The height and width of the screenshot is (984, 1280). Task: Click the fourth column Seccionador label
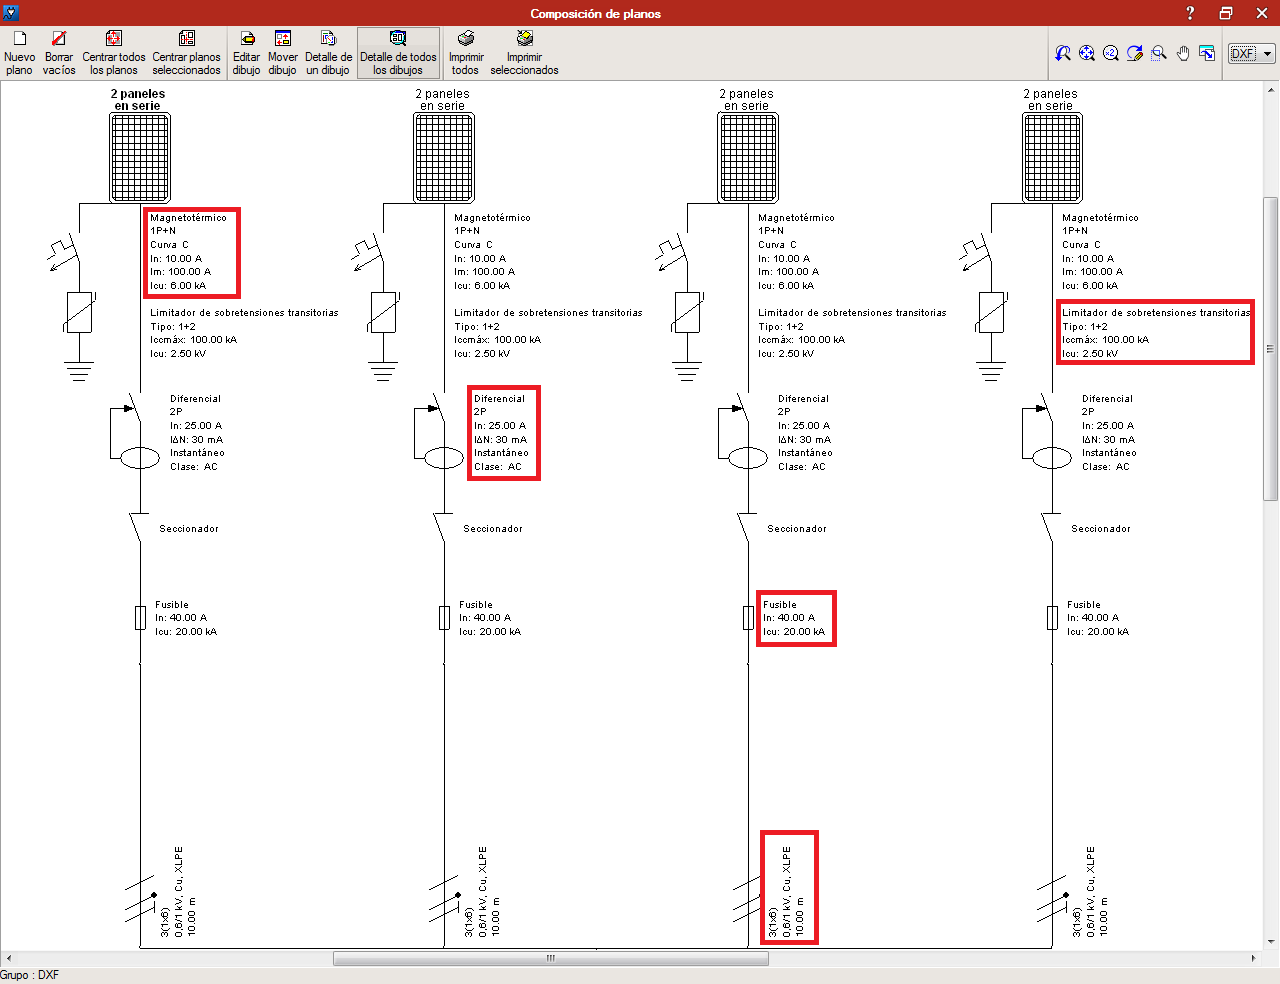[x=1101, y=528]
